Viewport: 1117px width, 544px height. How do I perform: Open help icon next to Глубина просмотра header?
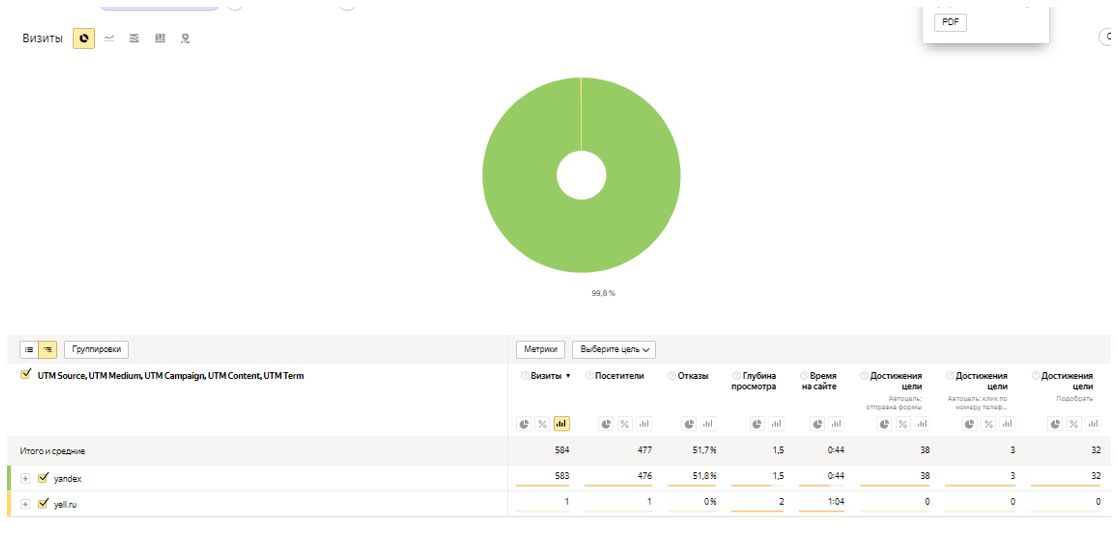click(736, 375)
